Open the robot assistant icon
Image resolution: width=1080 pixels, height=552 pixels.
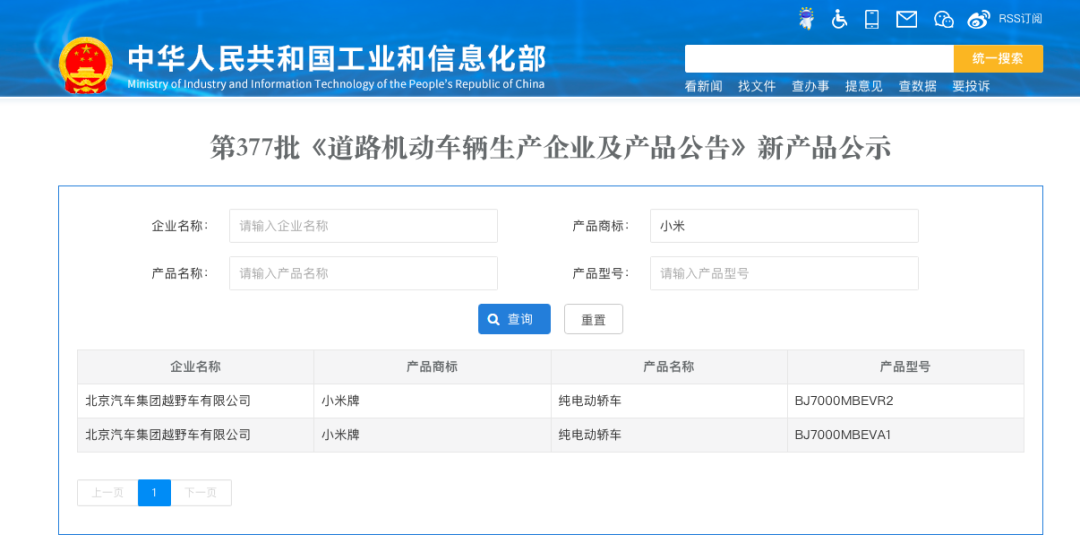tap(806, 19)
